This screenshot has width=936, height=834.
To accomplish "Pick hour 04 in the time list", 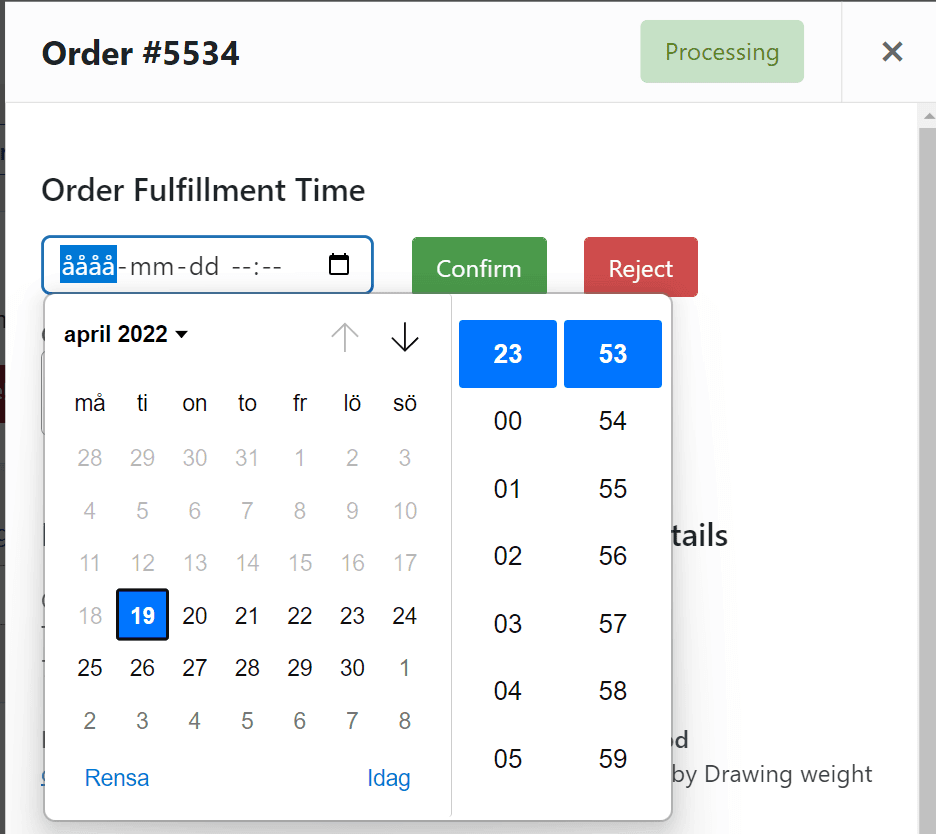I will click(x=507, y=691).
